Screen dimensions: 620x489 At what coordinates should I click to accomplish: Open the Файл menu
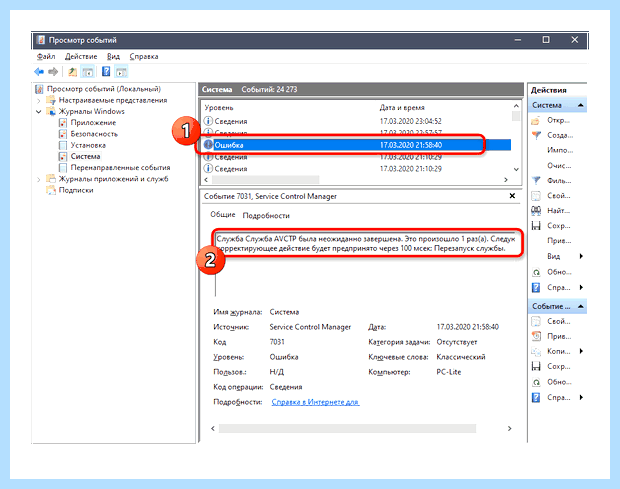46,57
